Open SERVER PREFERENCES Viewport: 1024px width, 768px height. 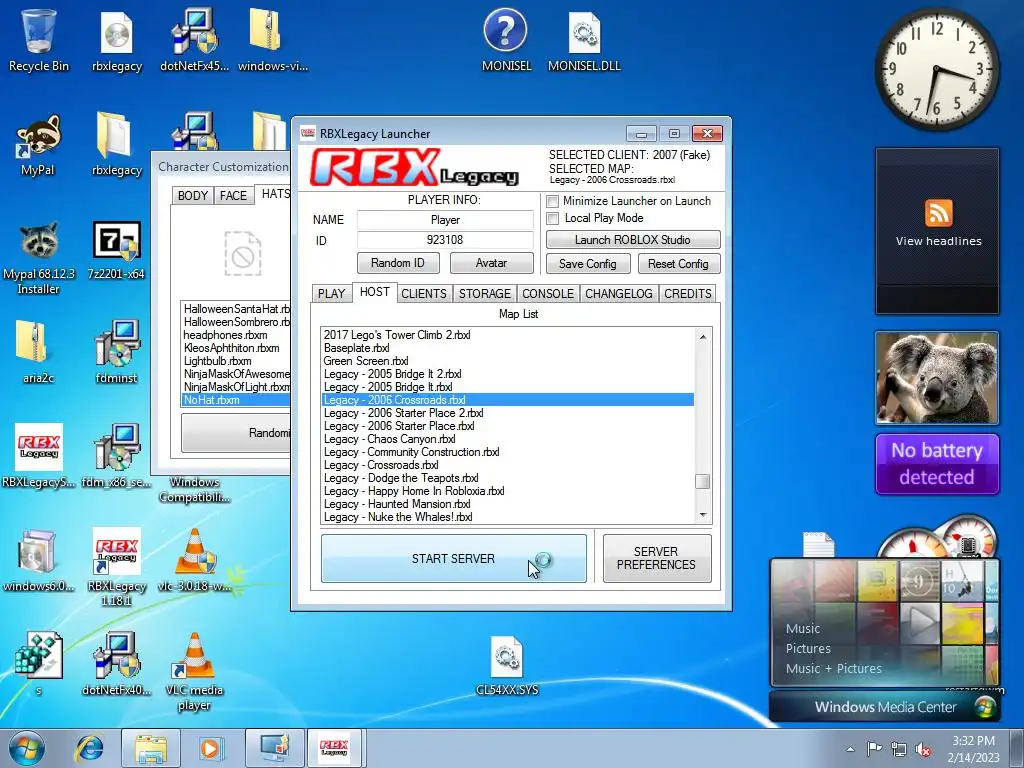[656, 558]
